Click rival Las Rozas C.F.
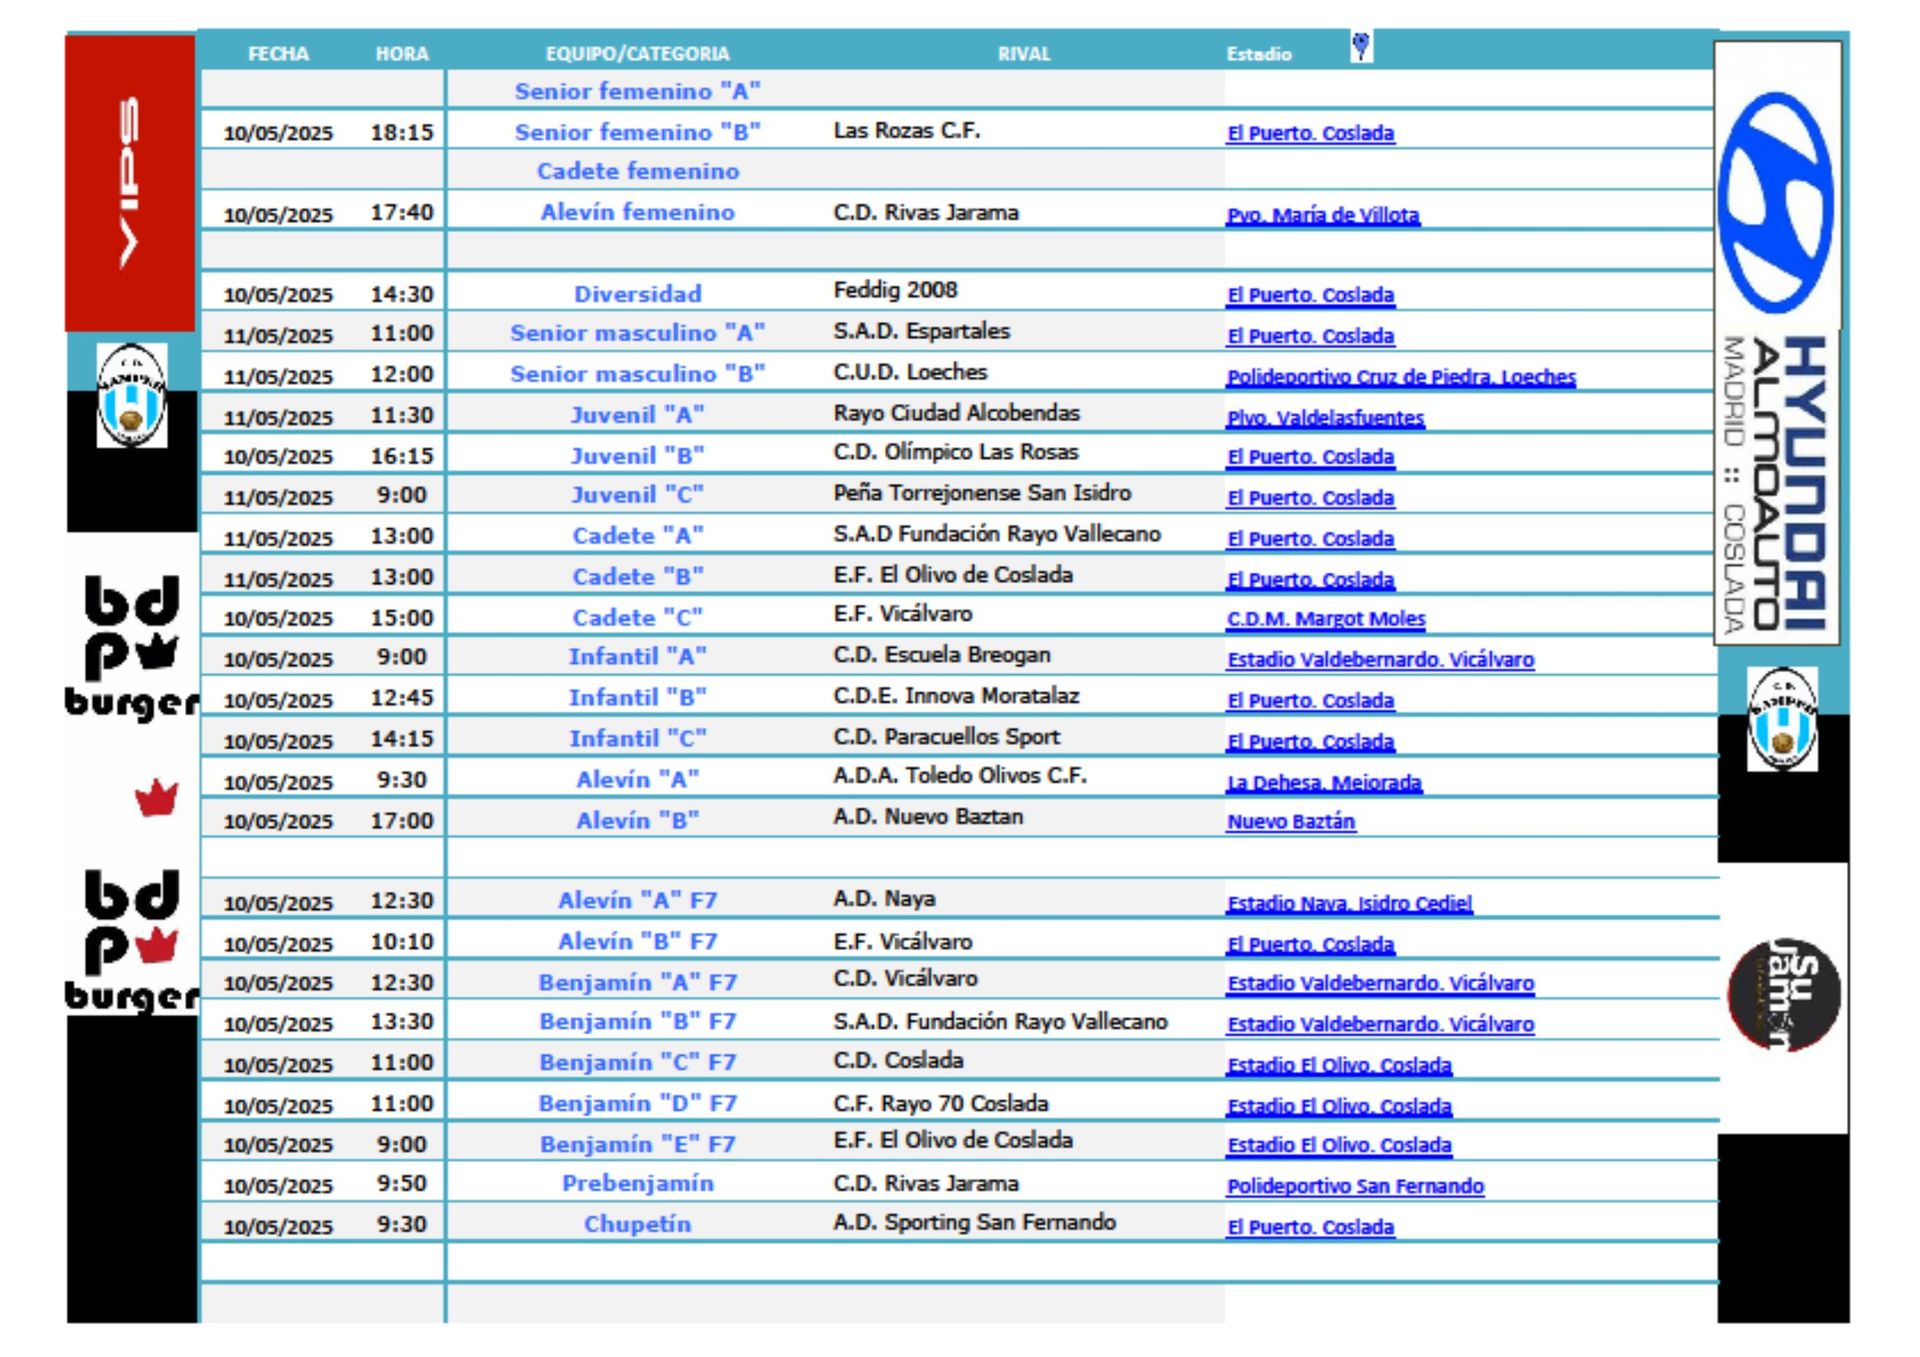 907,131
